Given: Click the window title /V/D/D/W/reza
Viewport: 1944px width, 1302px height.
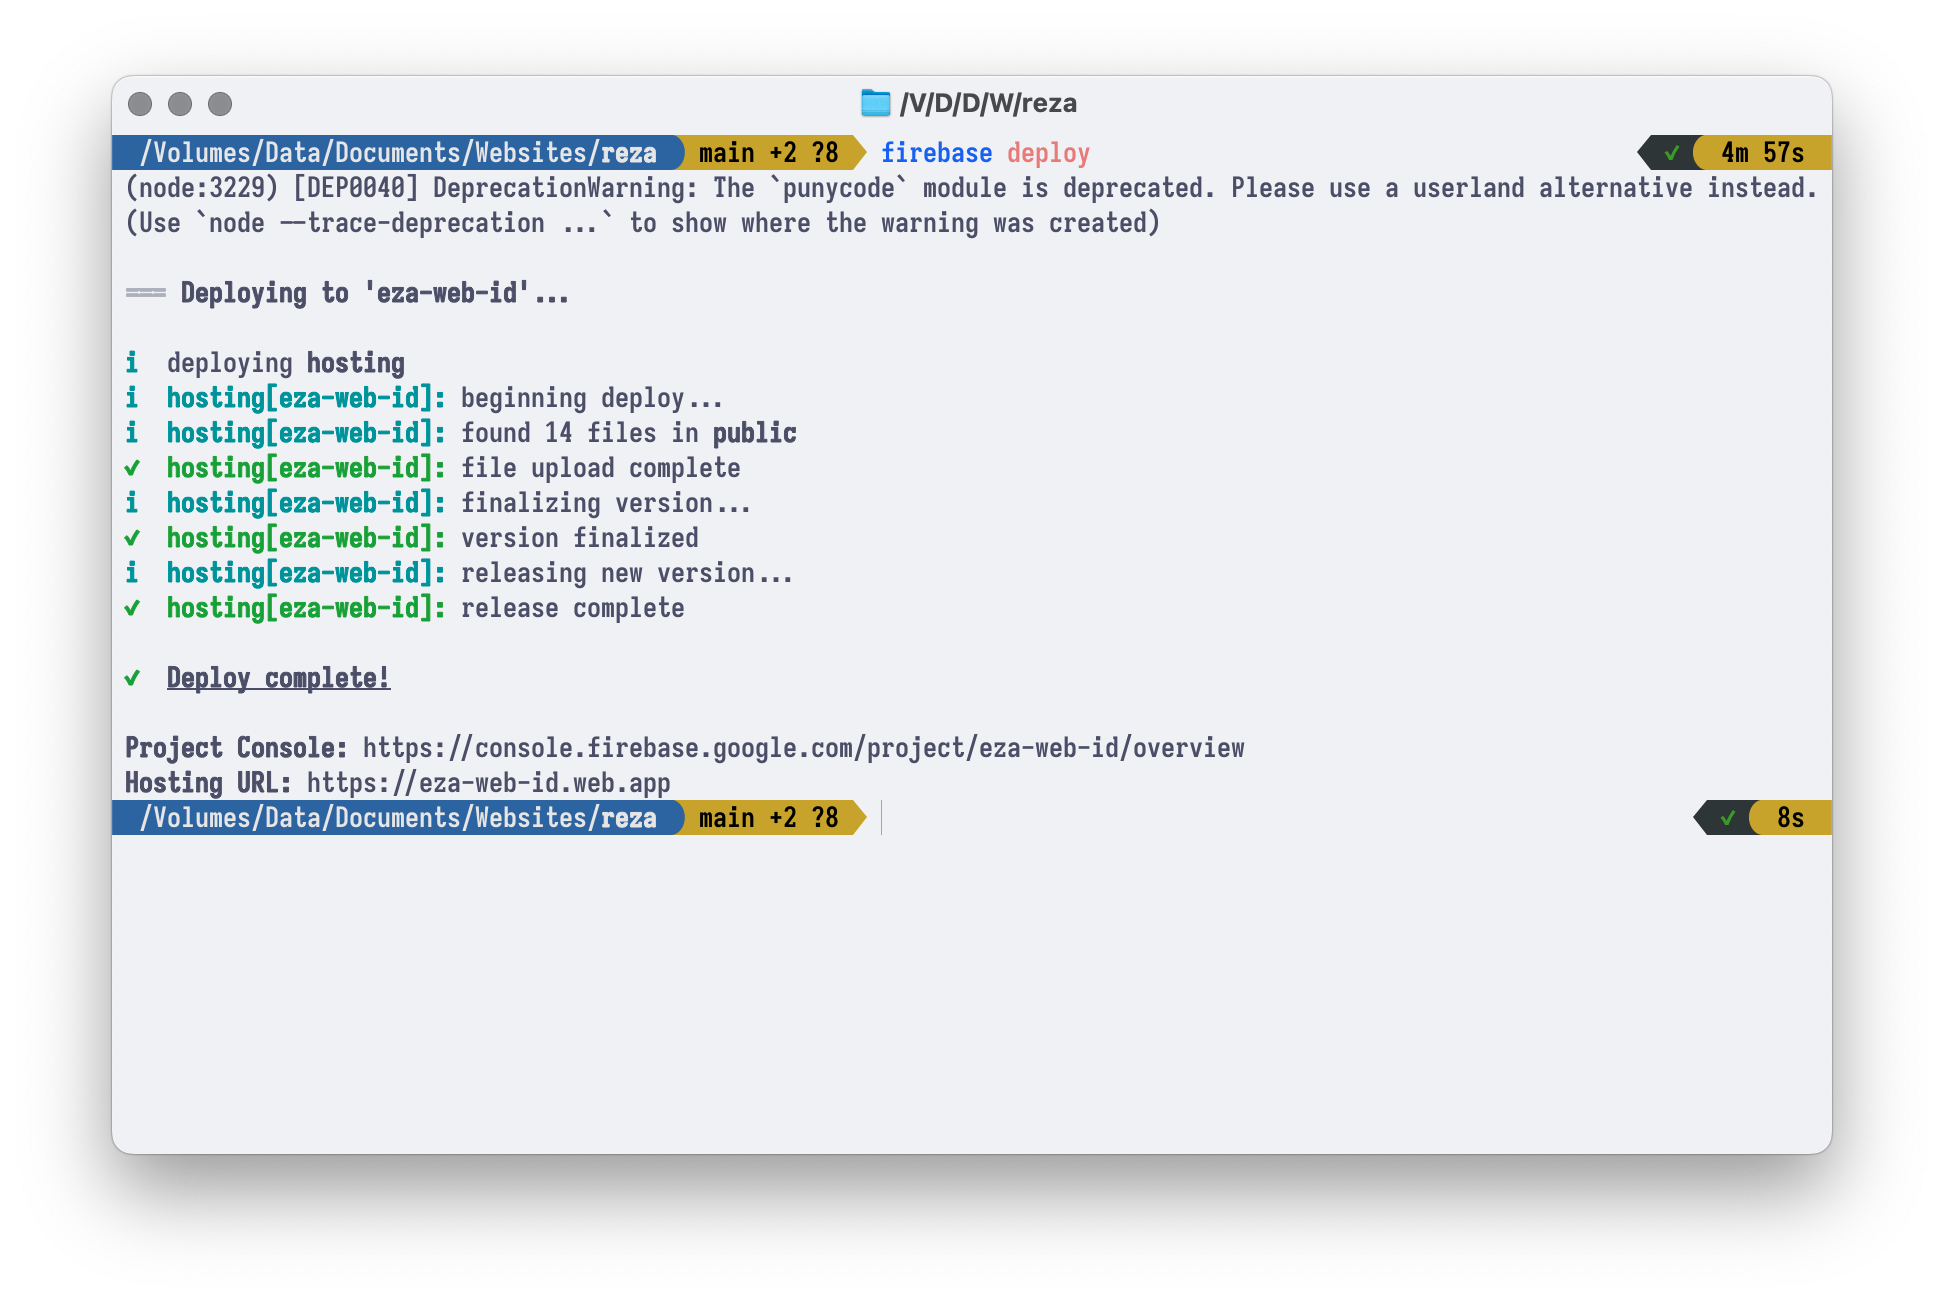Looking at the screenshot, I should coord(988,103).
